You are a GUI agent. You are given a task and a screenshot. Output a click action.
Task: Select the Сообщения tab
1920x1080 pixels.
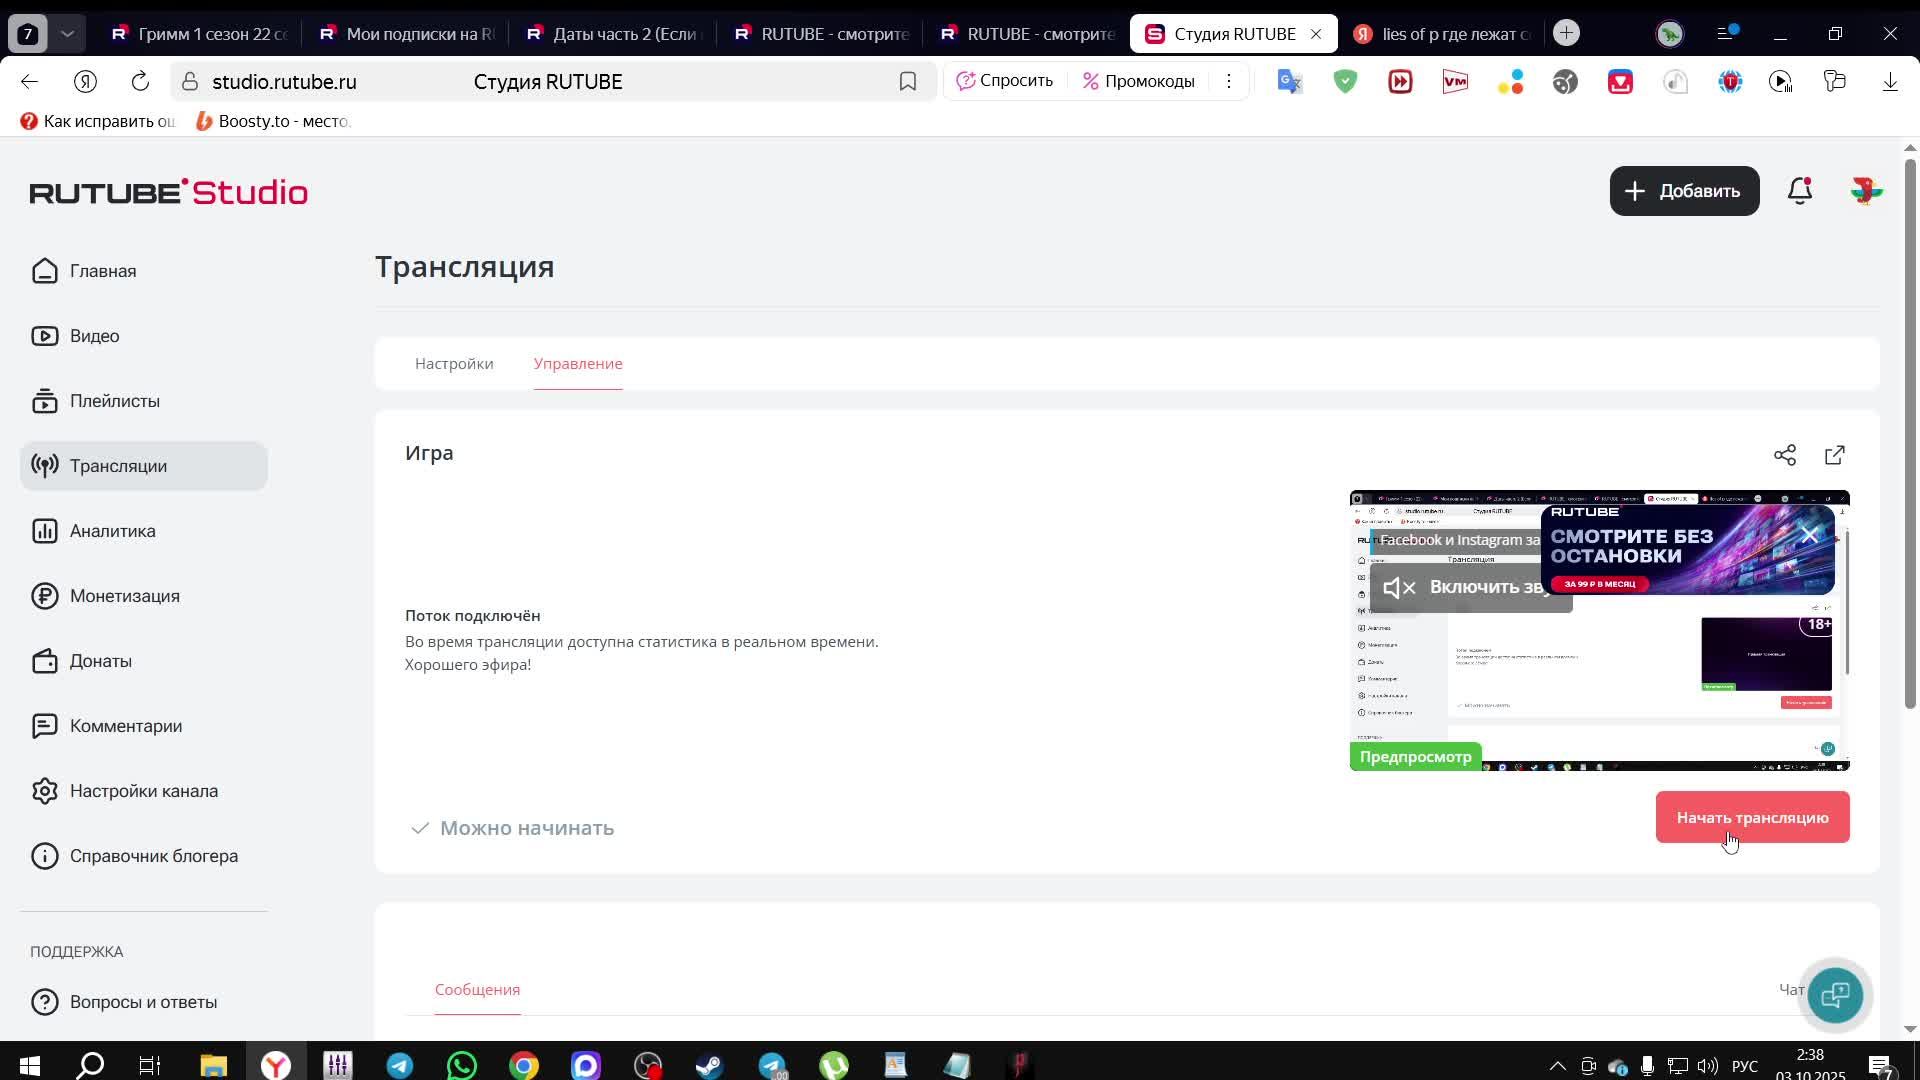pyautogui.click(x=477, y=990)
